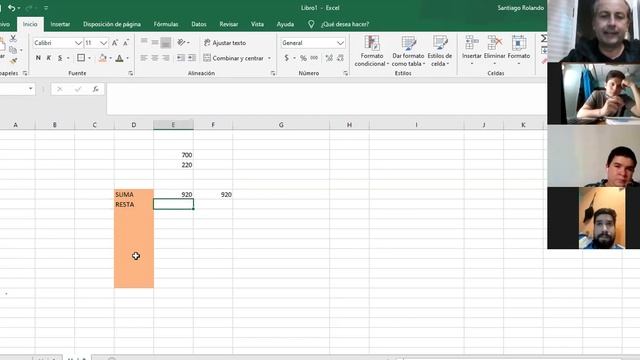Click Combinar y centrar button
Viewport: 640px width, 360px height.
pos(233,58)
